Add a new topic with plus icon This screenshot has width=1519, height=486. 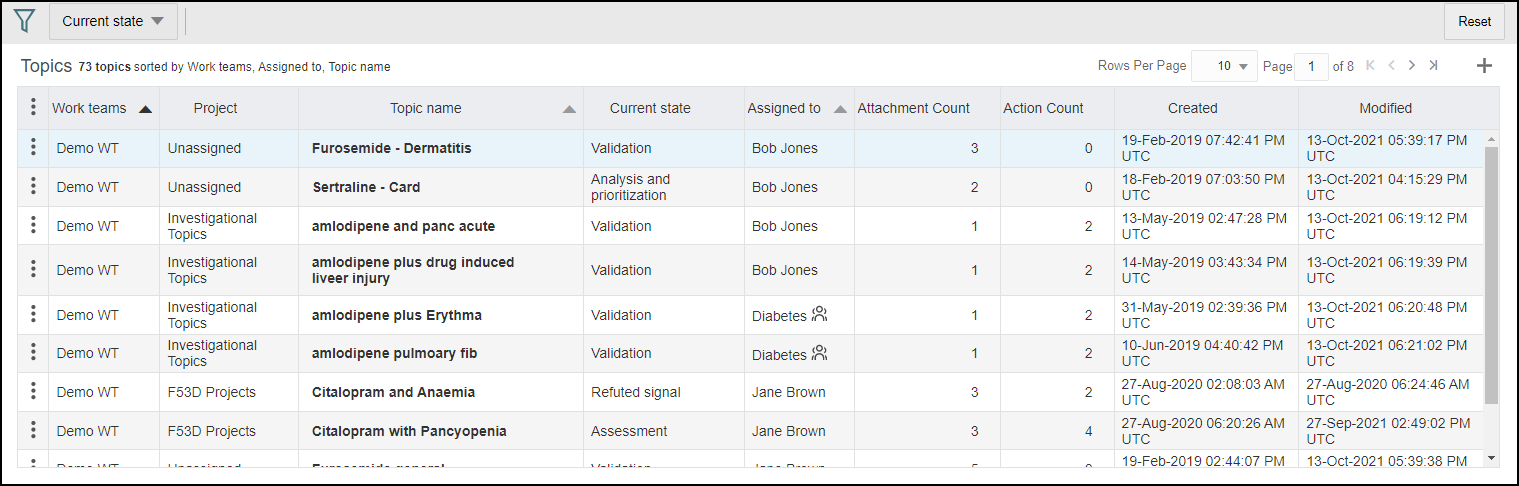click(1484, 66)
